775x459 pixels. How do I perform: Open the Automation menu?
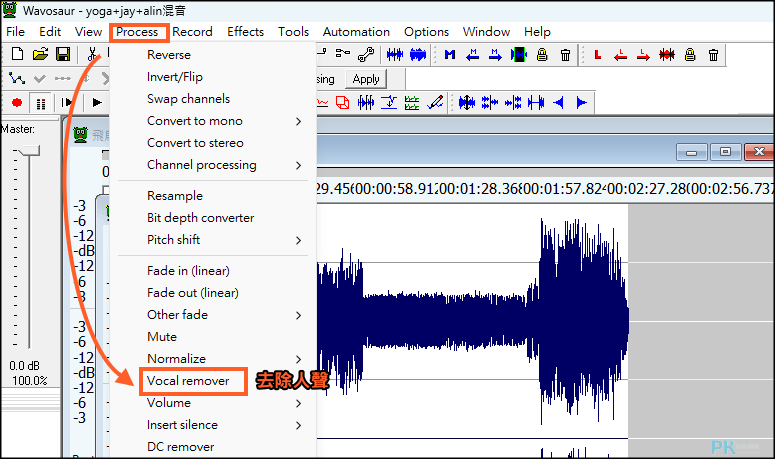356,32
